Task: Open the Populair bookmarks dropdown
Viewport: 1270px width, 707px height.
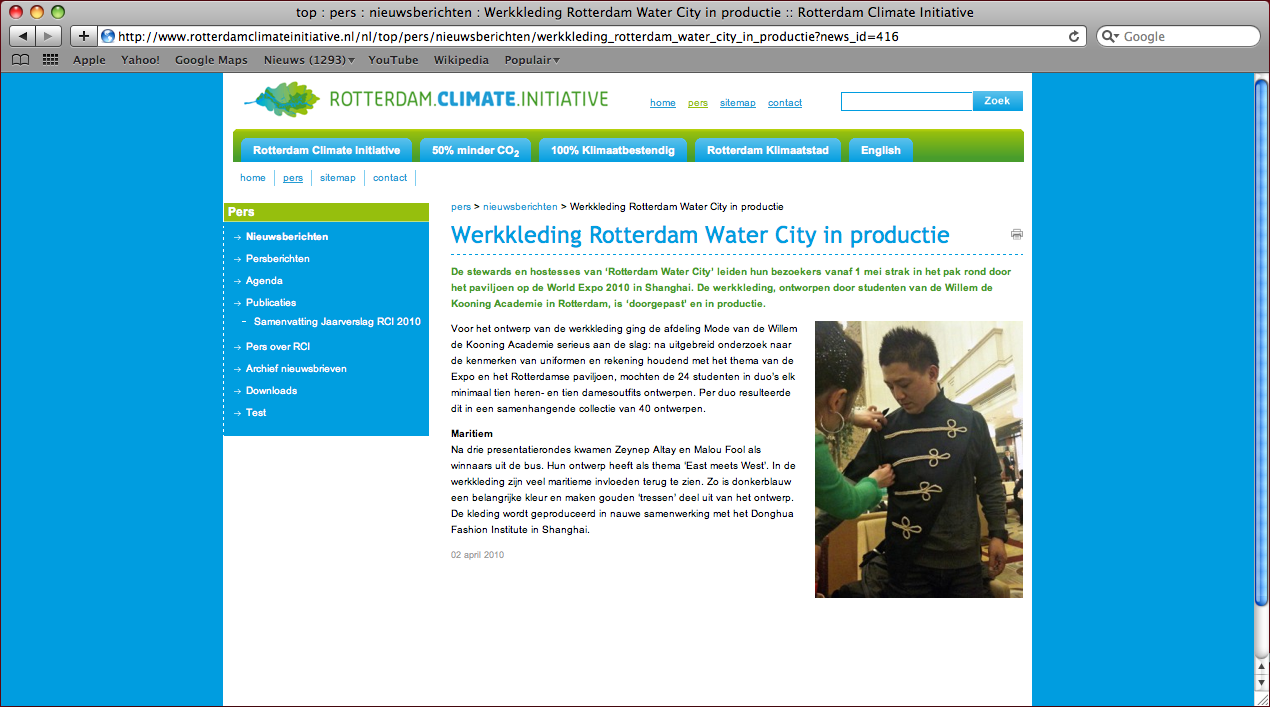Action: (x=532, y=60)
